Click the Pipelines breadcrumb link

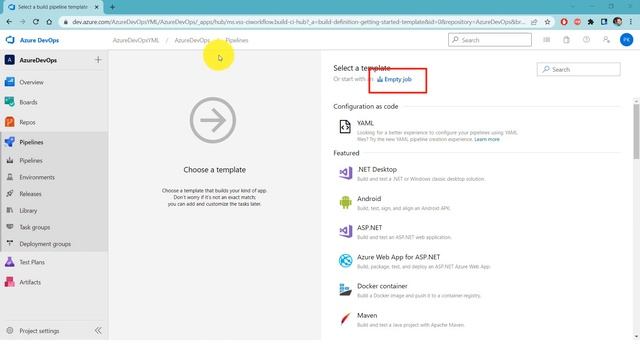click(237, 40)
